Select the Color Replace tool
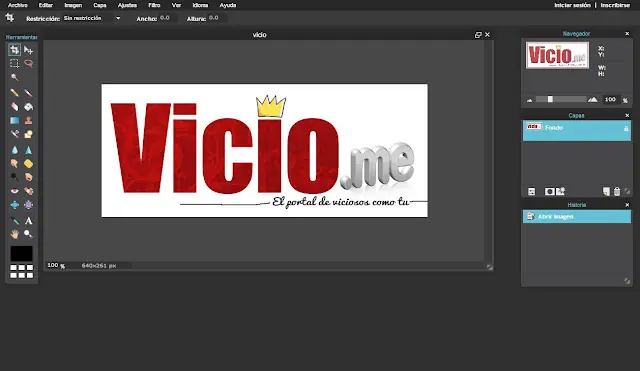This screenshot has height=371, width=640. tap(14, 134)
